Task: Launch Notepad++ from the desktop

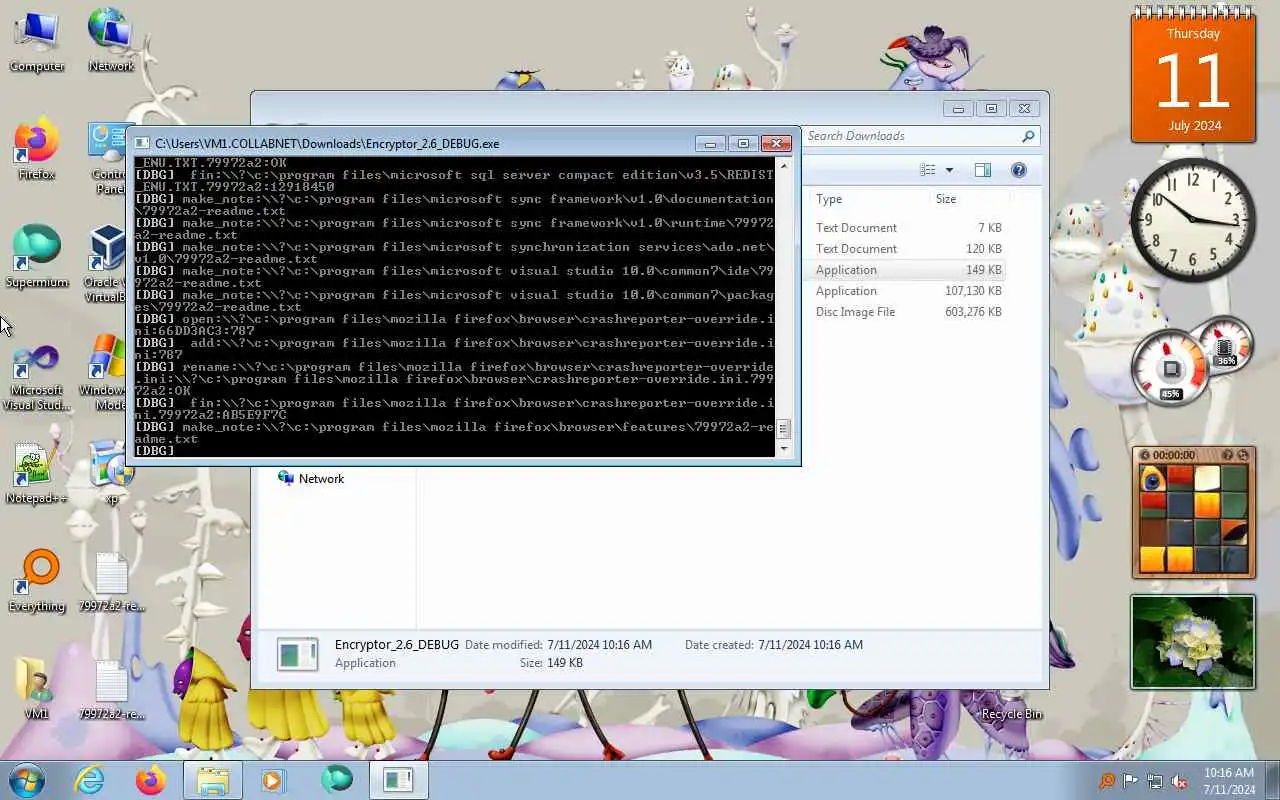Action: 37,473
